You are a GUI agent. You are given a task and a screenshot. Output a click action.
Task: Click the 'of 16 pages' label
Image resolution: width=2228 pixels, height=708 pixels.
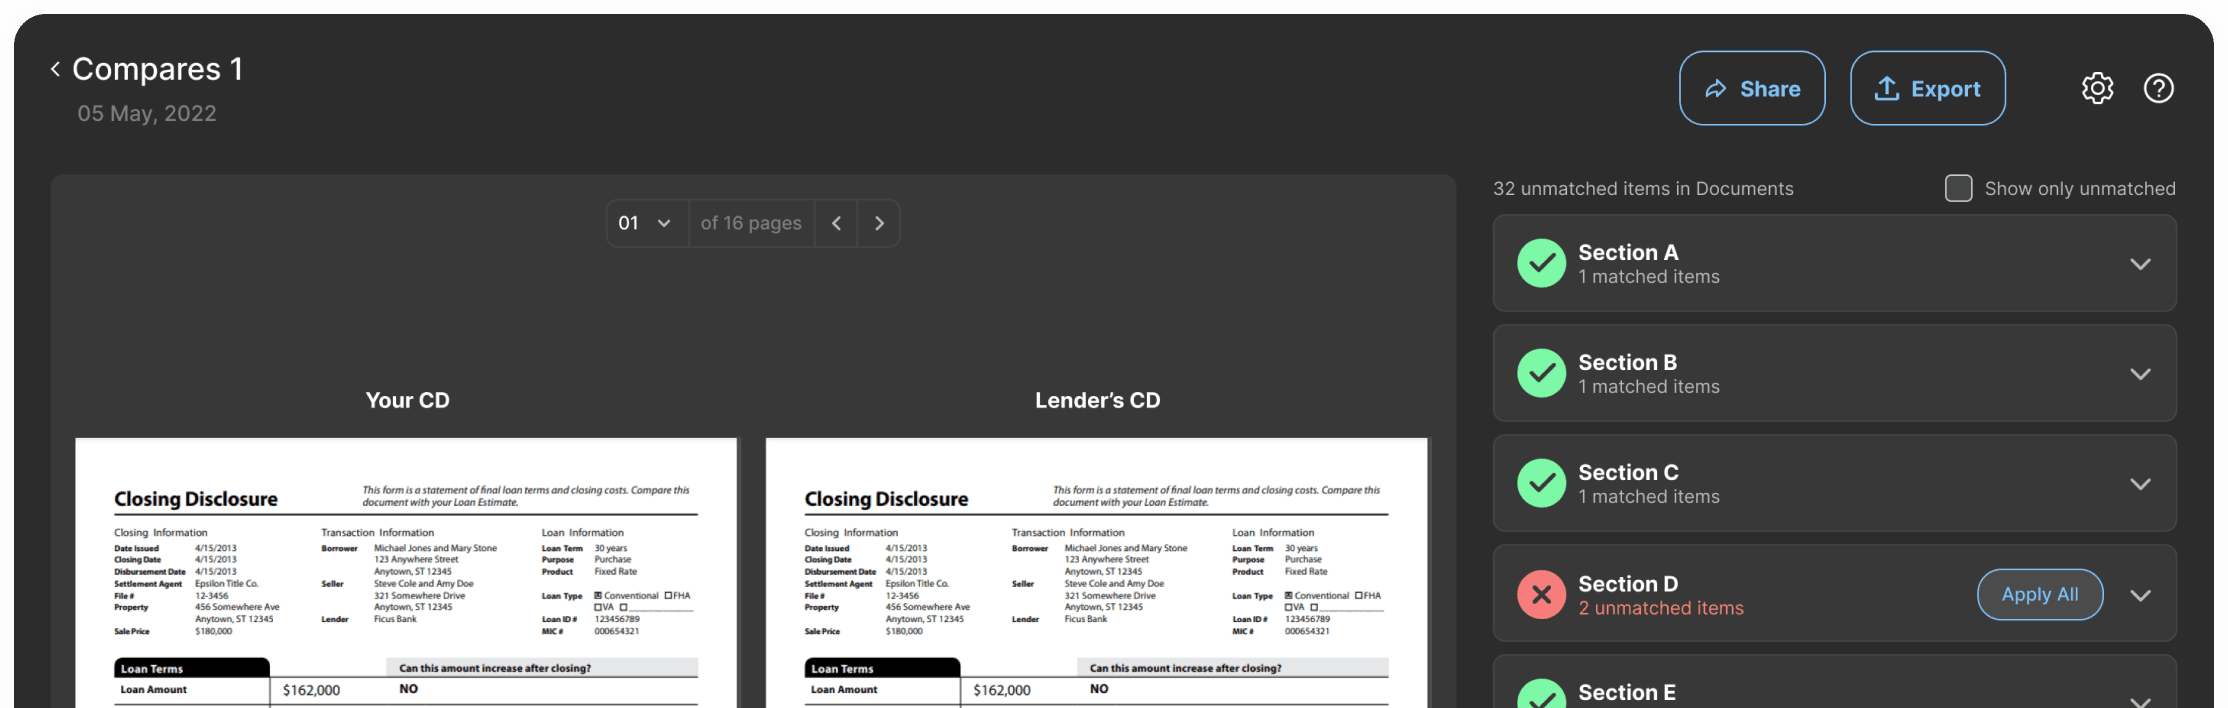pyautogui.click(x=751, y=223)
